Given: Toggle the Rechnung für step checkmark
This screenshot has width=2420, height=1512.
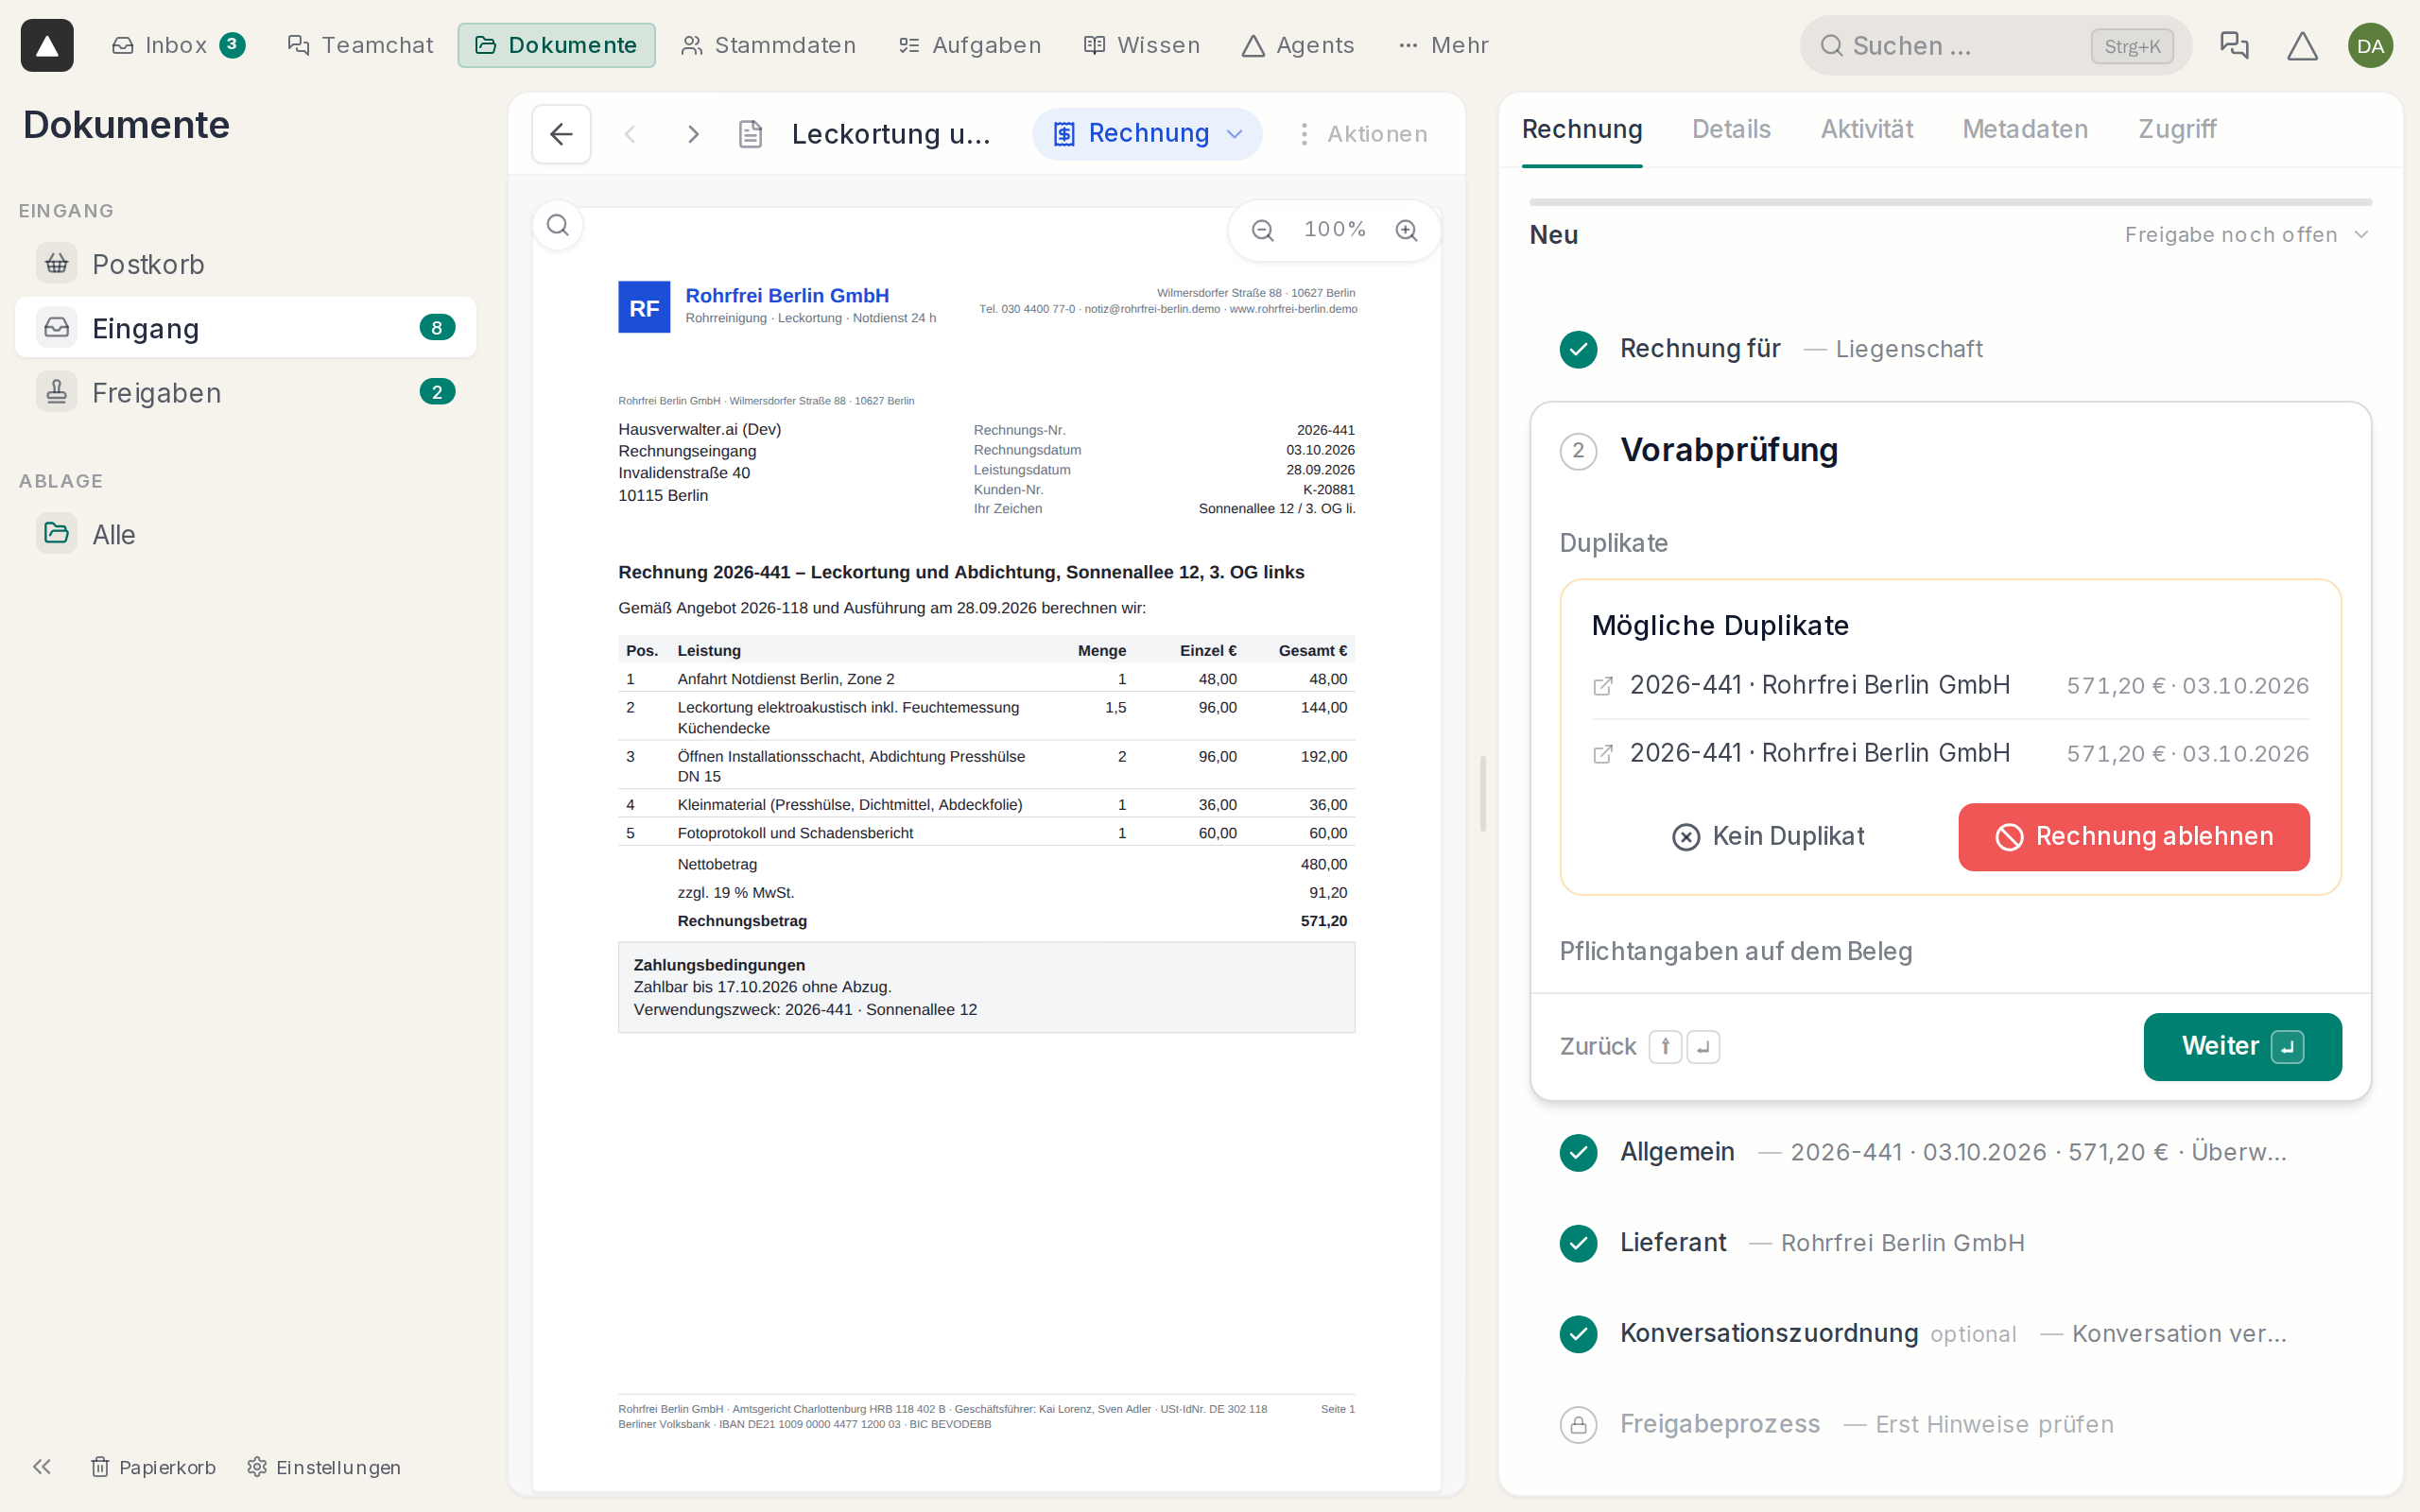Looking at the screenshot, I should [x=1578, y=349].
